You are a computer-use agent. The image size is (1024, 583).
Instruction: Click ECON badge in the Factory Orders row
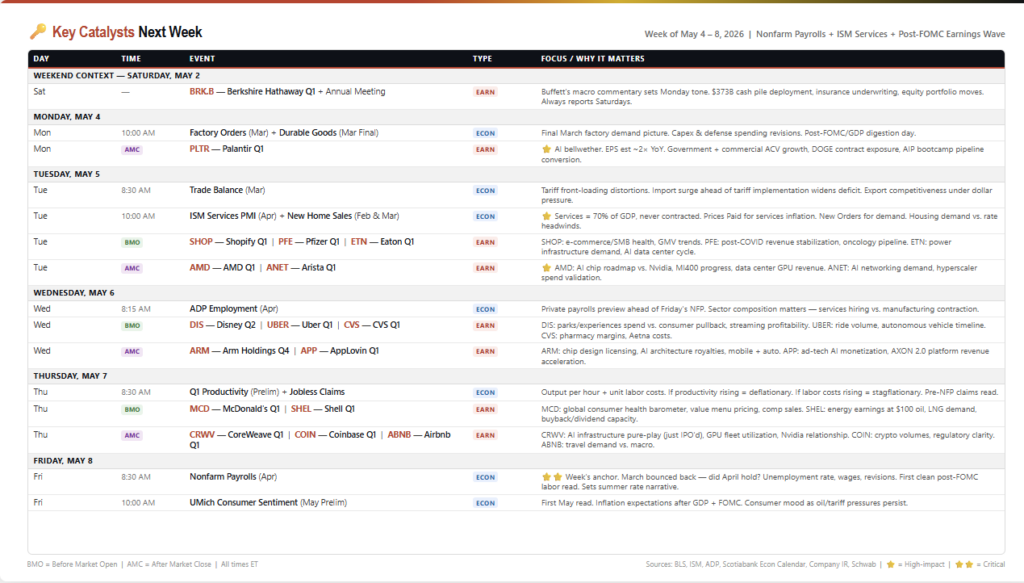485,133
